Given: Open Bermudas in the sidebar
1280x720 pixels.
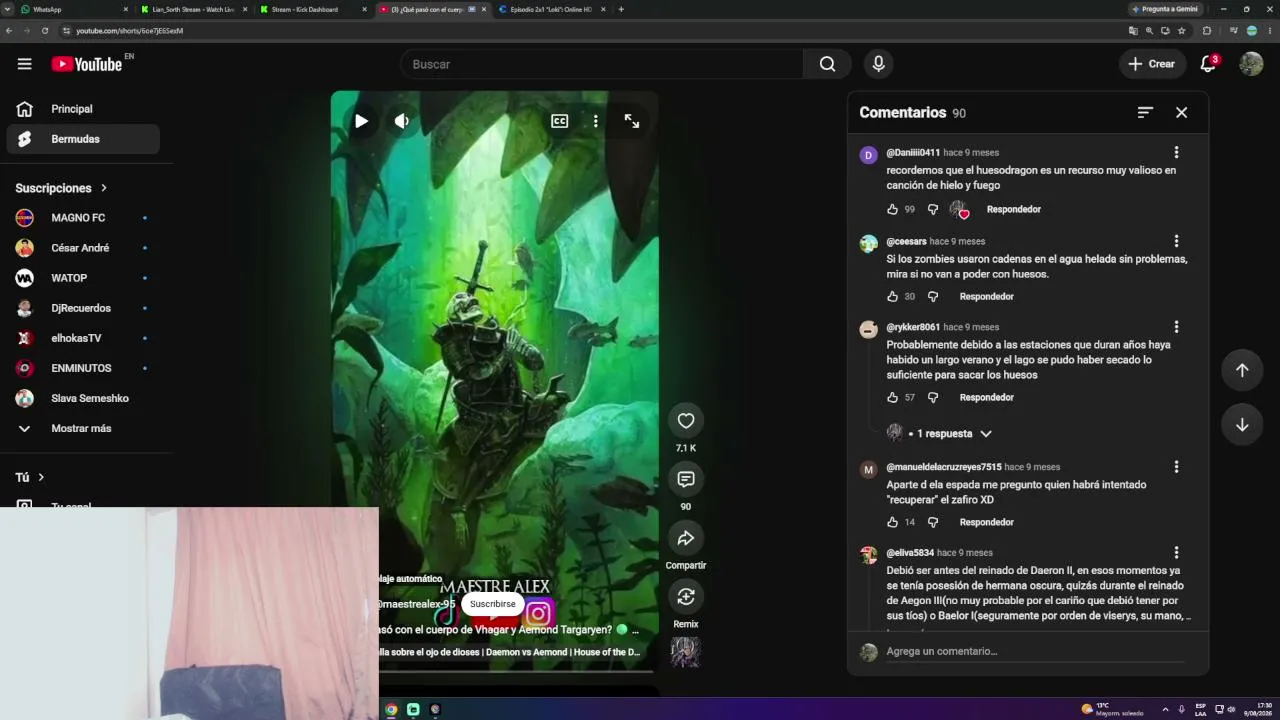Looking at the screenshot, I should coord(83,139).
